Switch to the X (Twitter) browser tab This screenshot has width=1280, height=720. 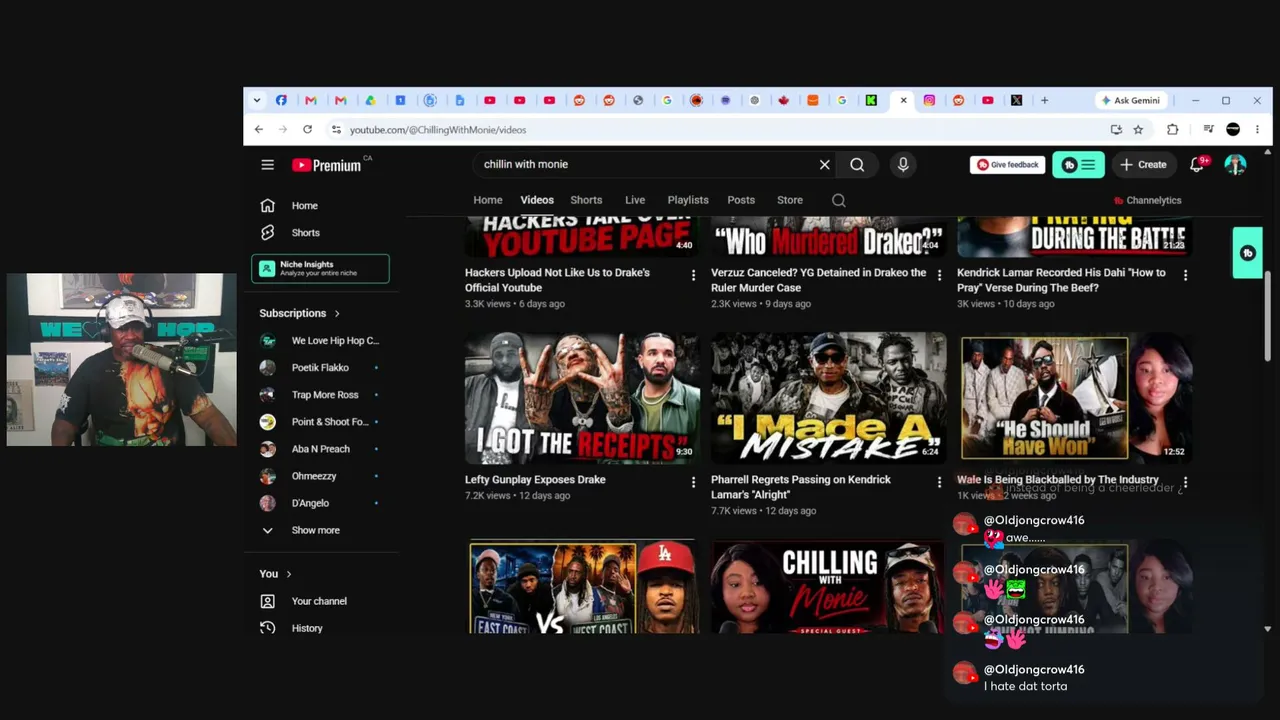coord(1016,100)
